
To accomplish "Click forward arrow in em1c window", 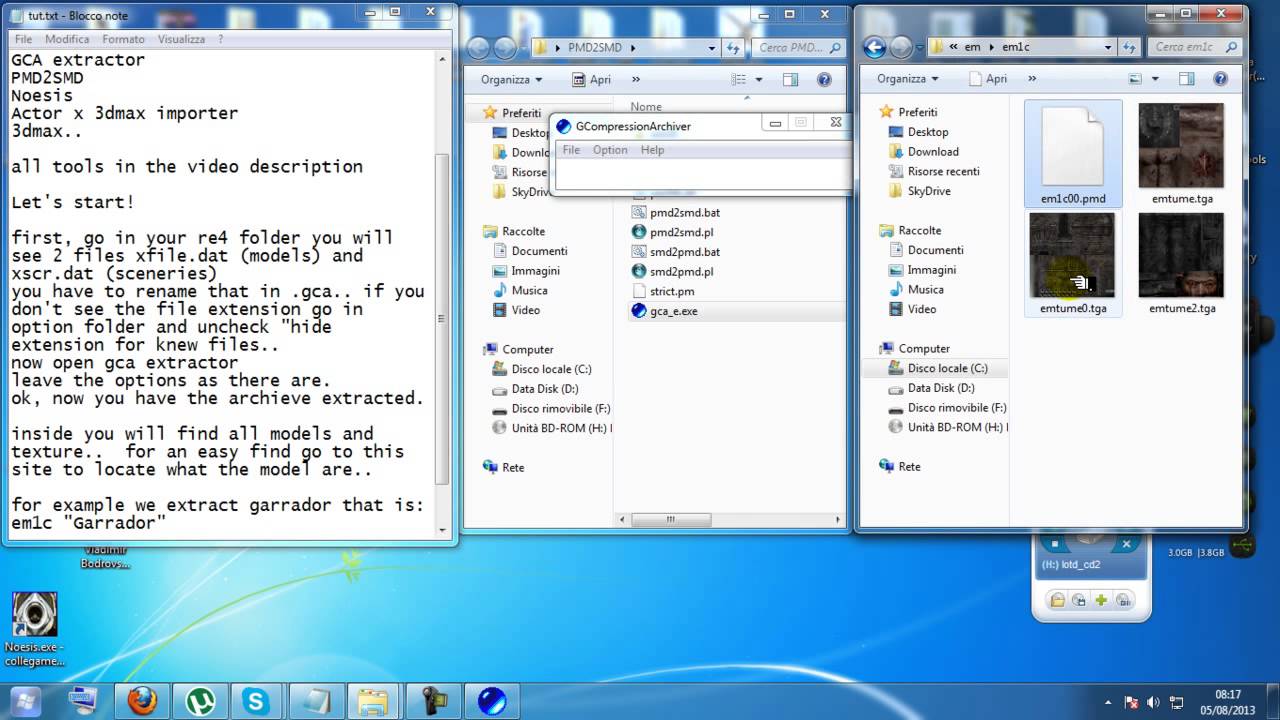I will point(902,47).
